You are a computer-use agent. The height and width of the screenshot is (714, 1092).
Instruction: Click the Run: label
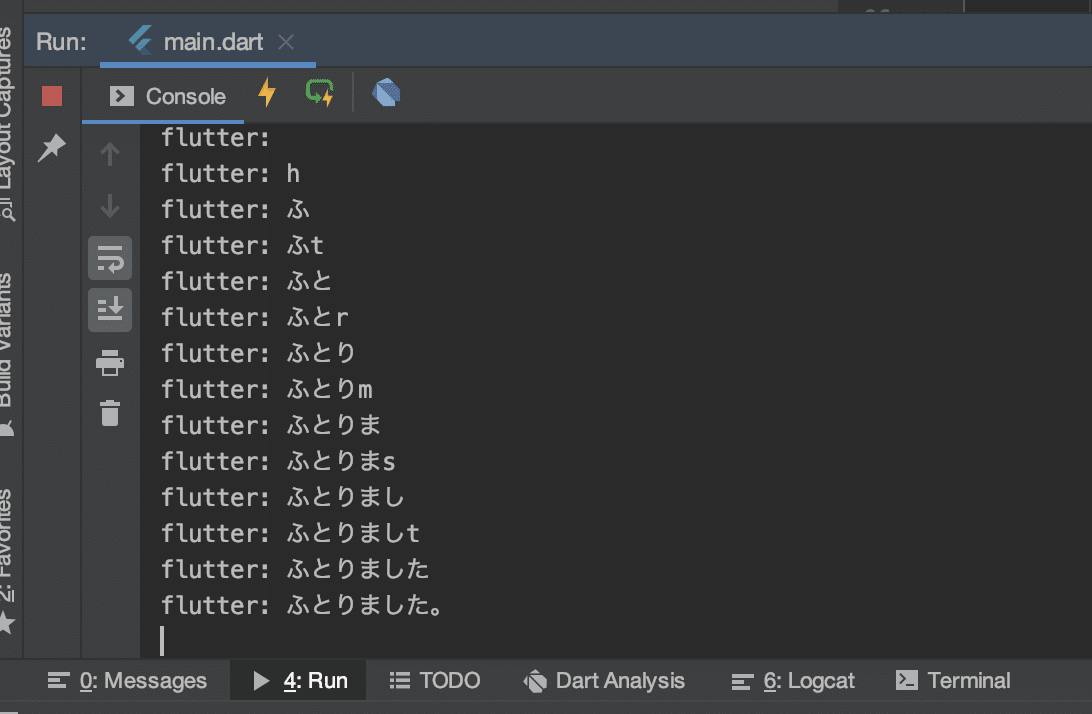coord(61,42)
